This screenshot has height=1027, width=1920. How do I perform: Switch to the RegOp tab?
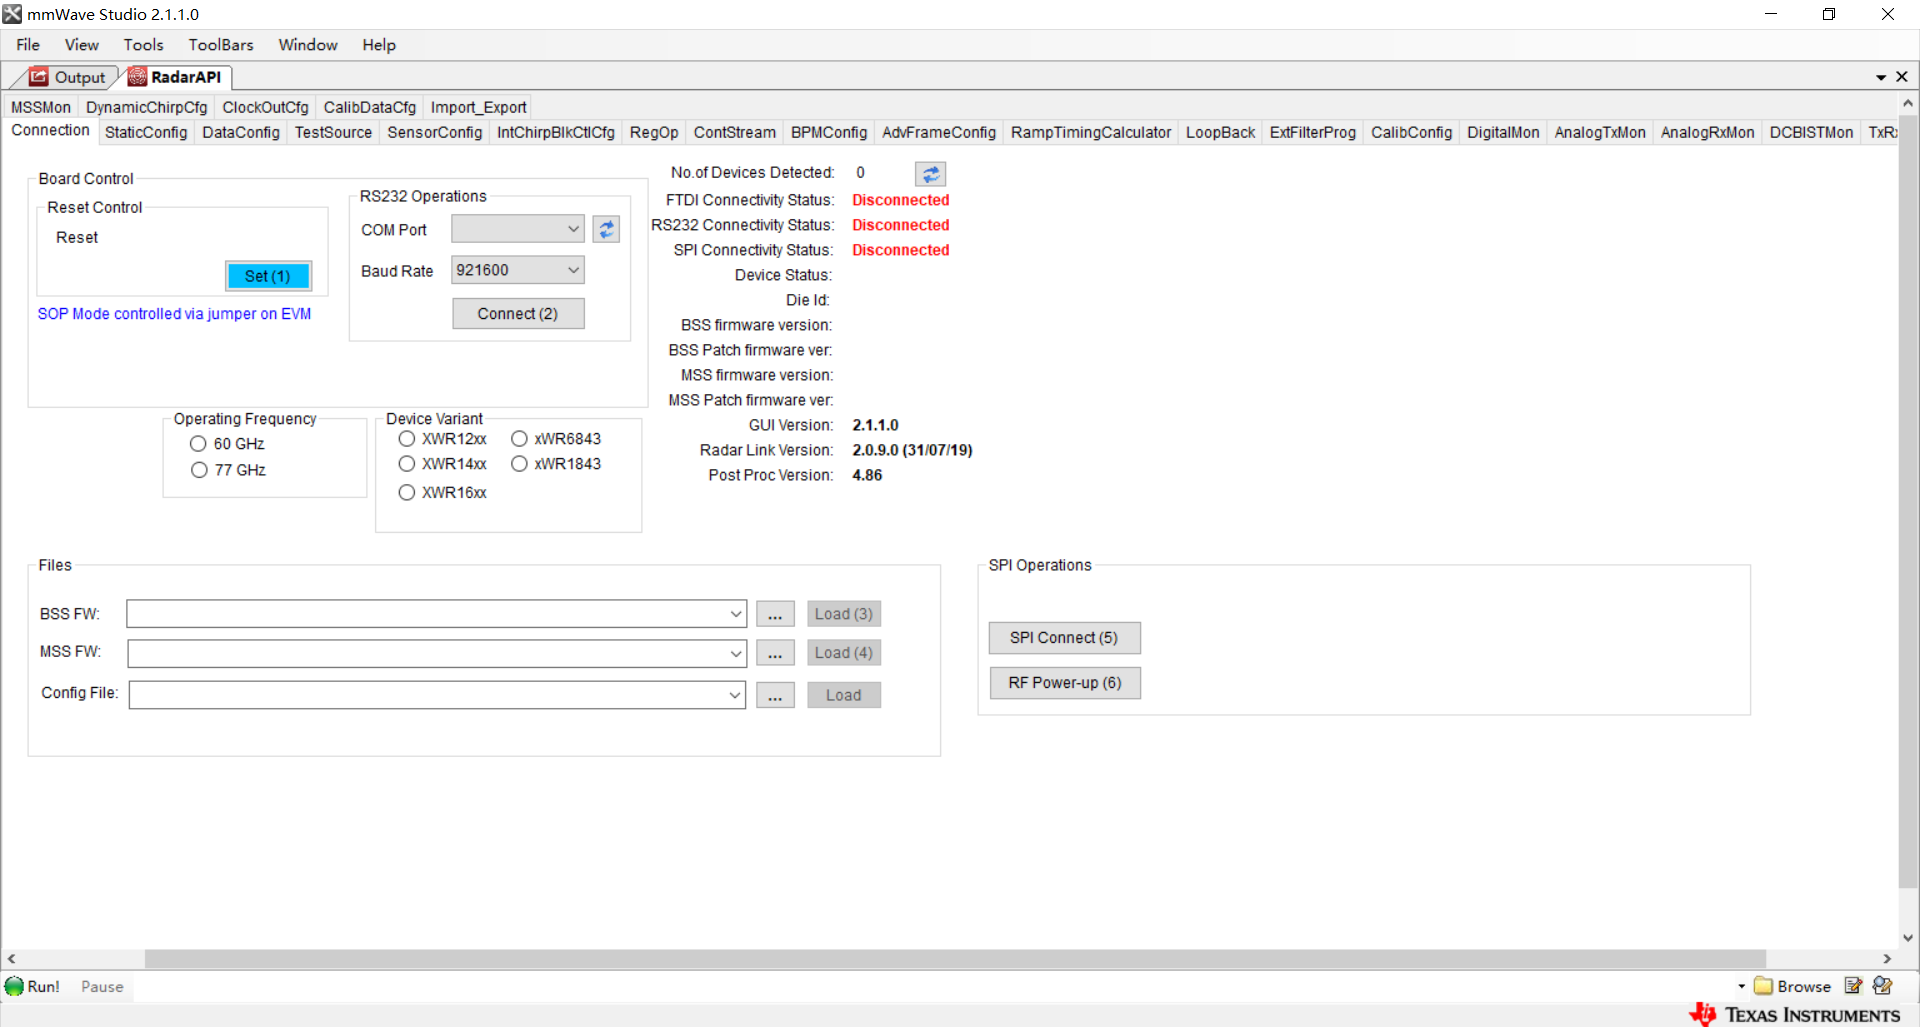[654, 133]
